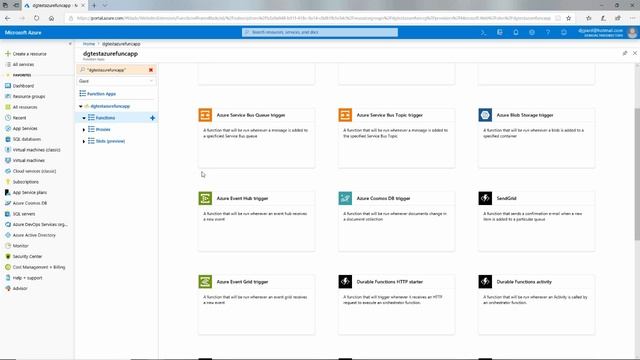Open the notifications bell in Azure header
This screenshot has height=360, width=640.
pyautogui.click(x=516, y=32)
